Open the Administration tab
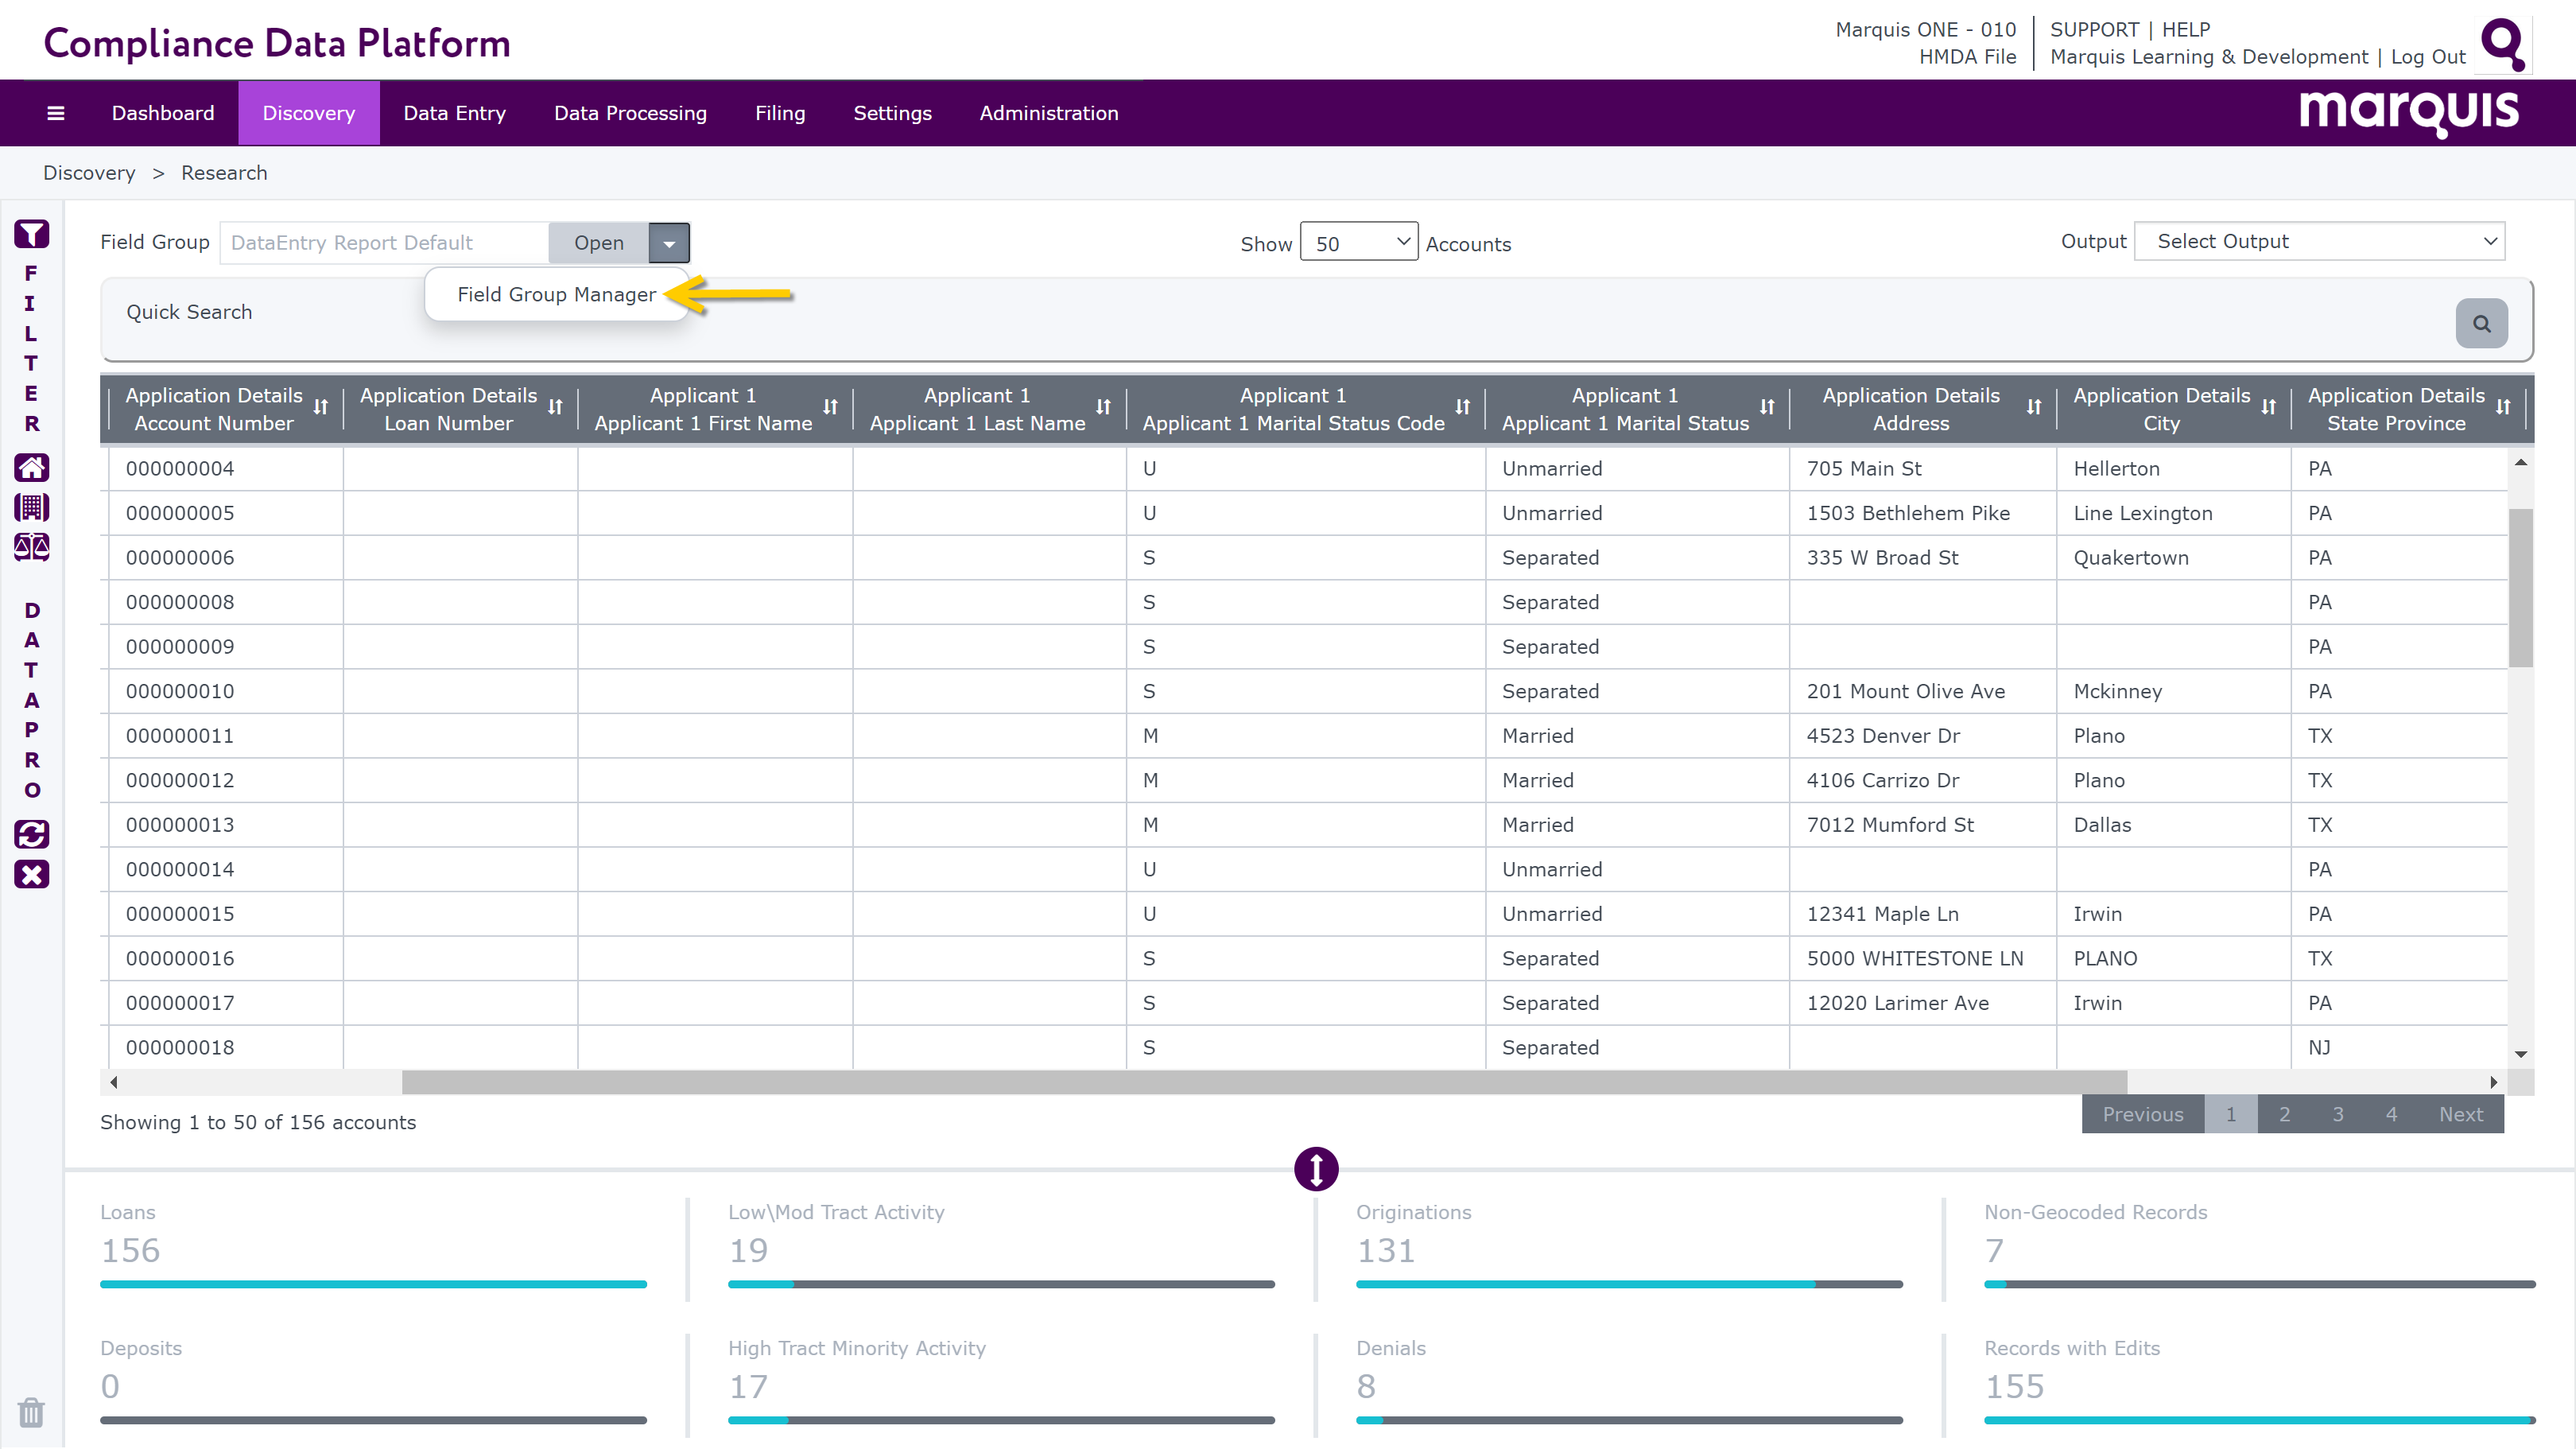 click(1049, 113)
